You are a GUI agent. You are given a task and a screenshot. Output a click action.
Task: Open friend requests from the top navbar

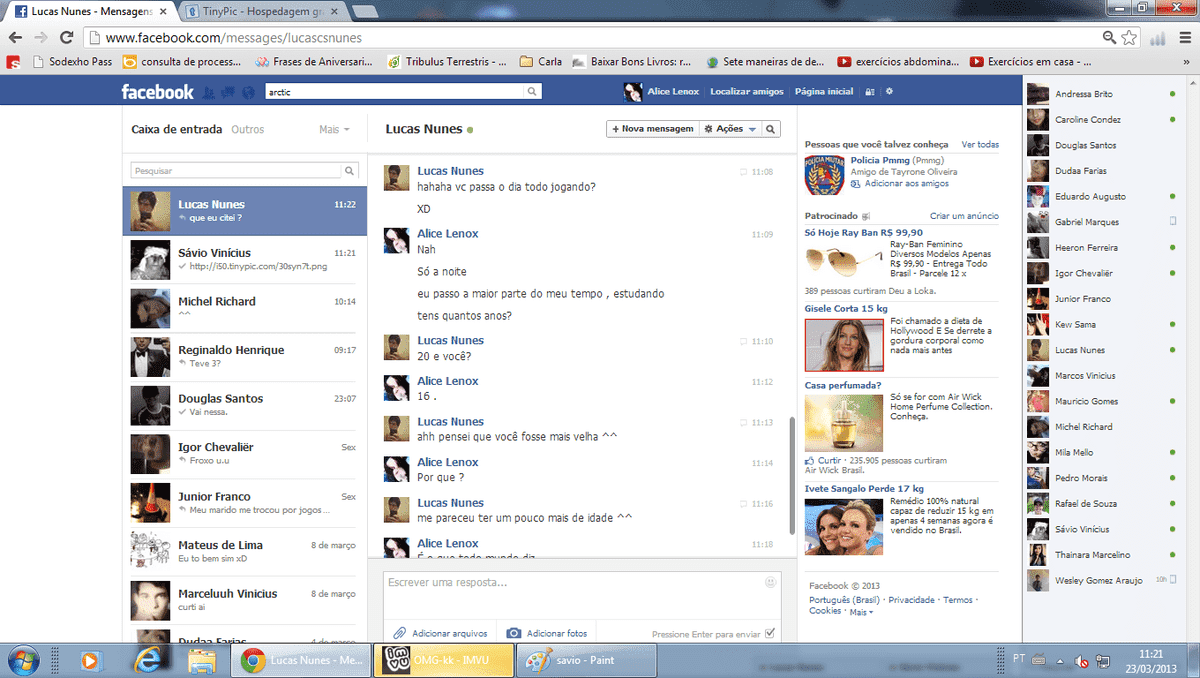tap(208, 91)
